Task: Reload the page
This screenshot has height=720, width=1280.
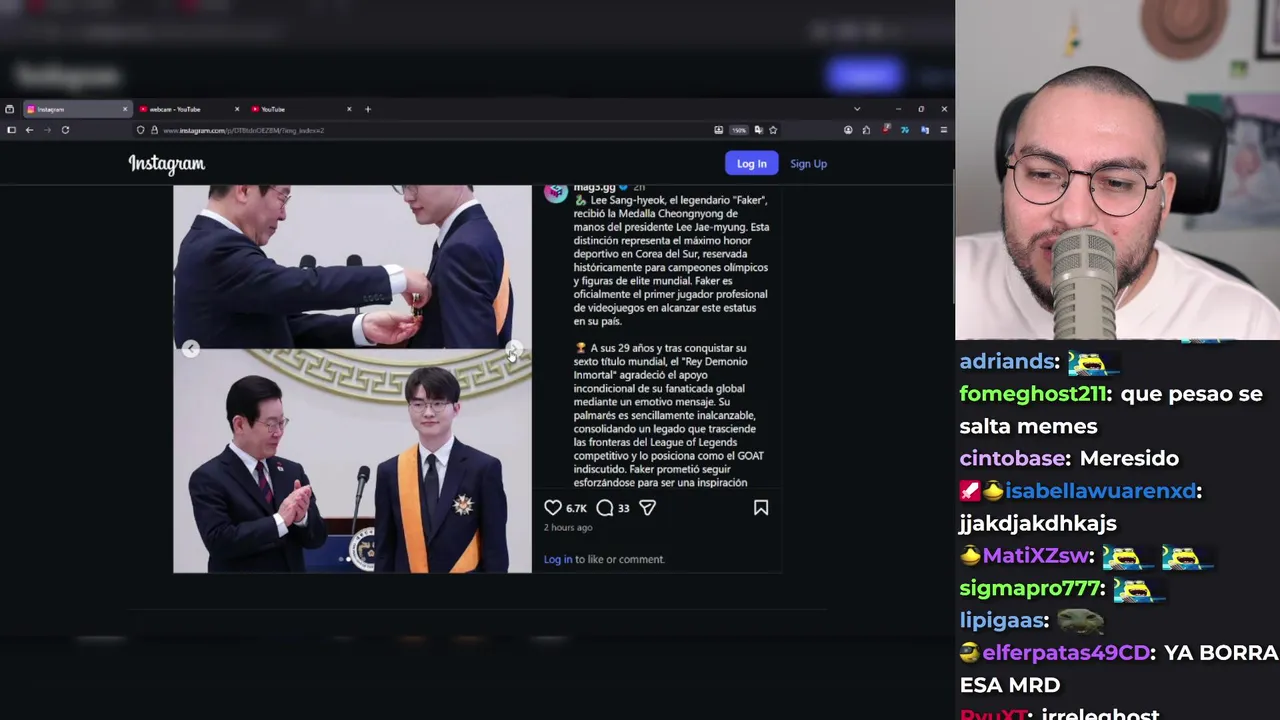Action: tap(65, 130)
